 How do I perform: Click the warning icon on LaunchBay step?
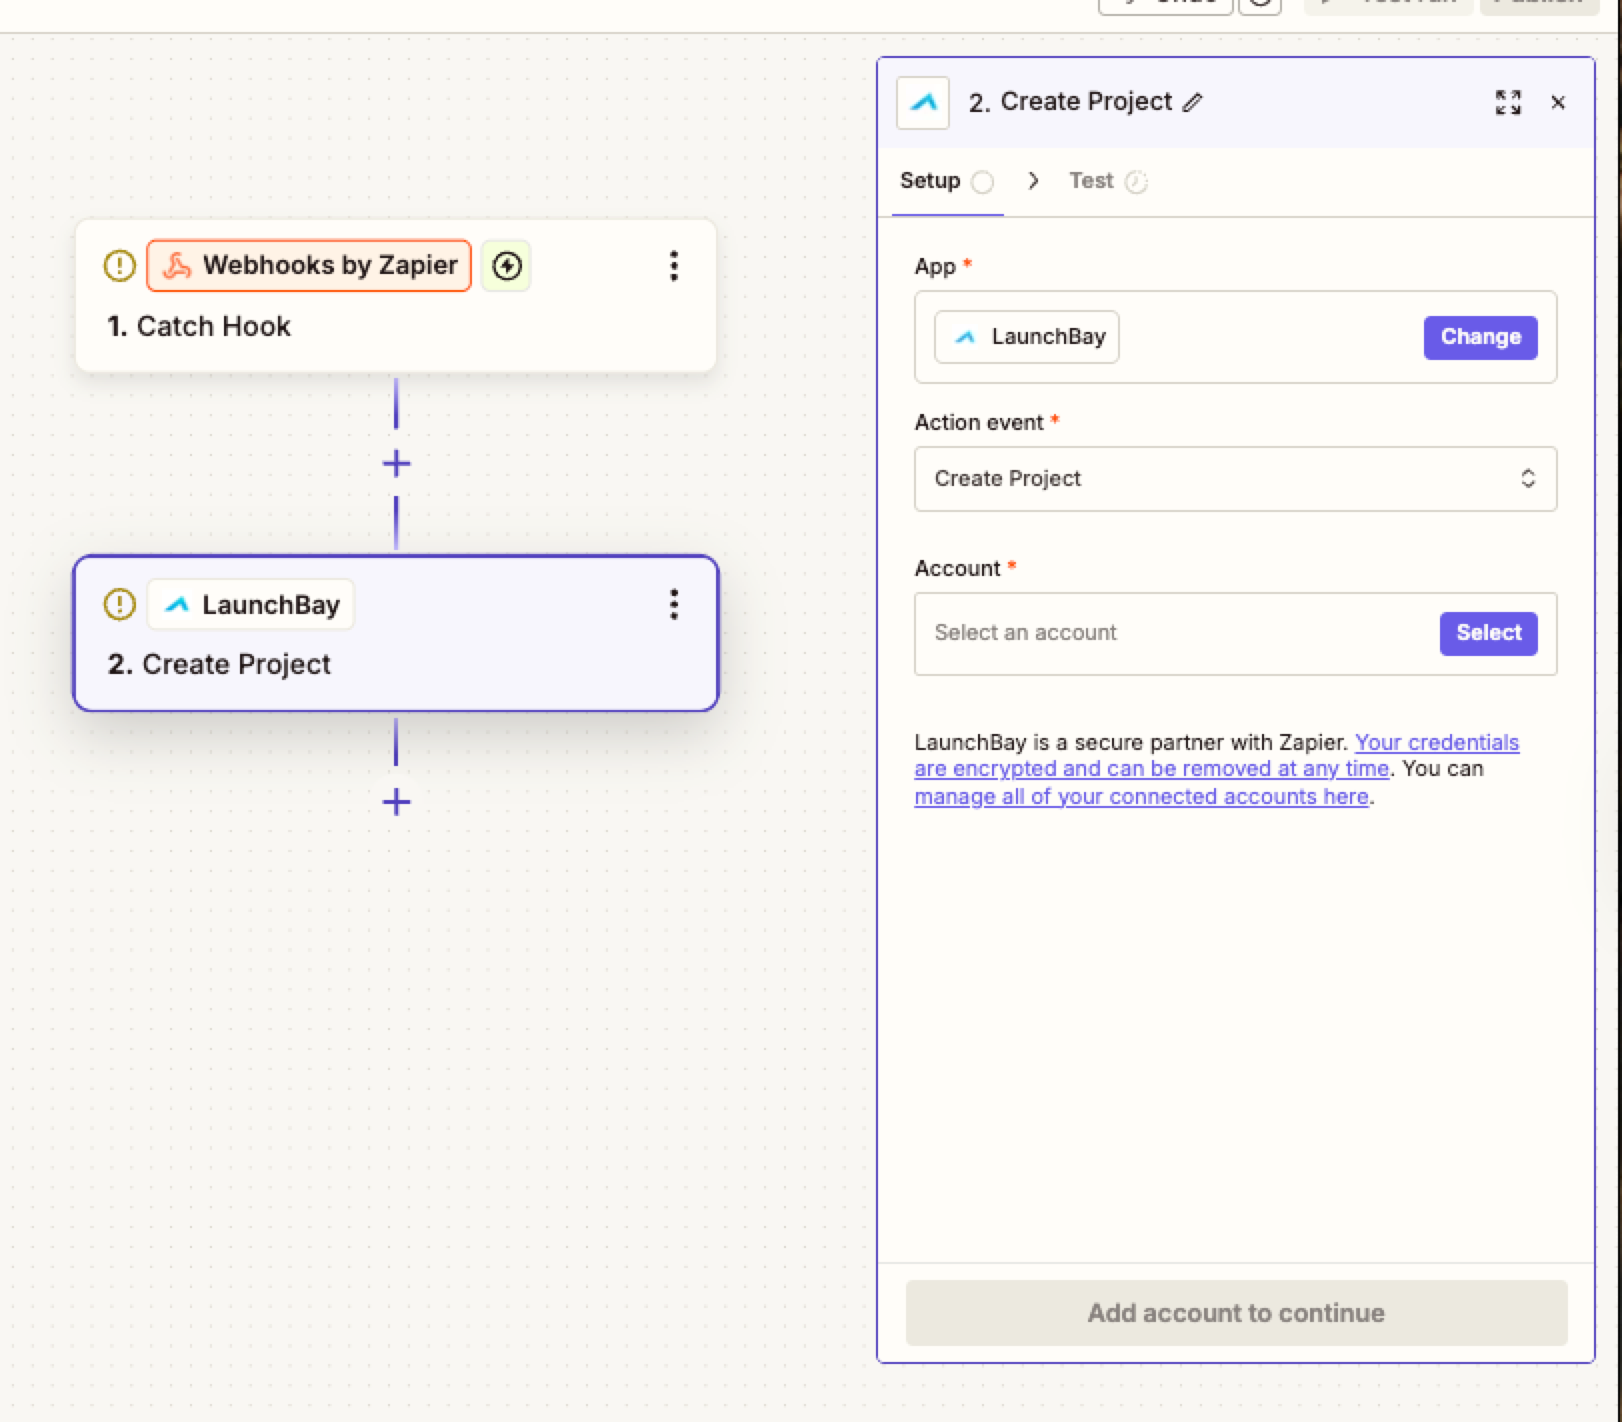click(119, 604)
